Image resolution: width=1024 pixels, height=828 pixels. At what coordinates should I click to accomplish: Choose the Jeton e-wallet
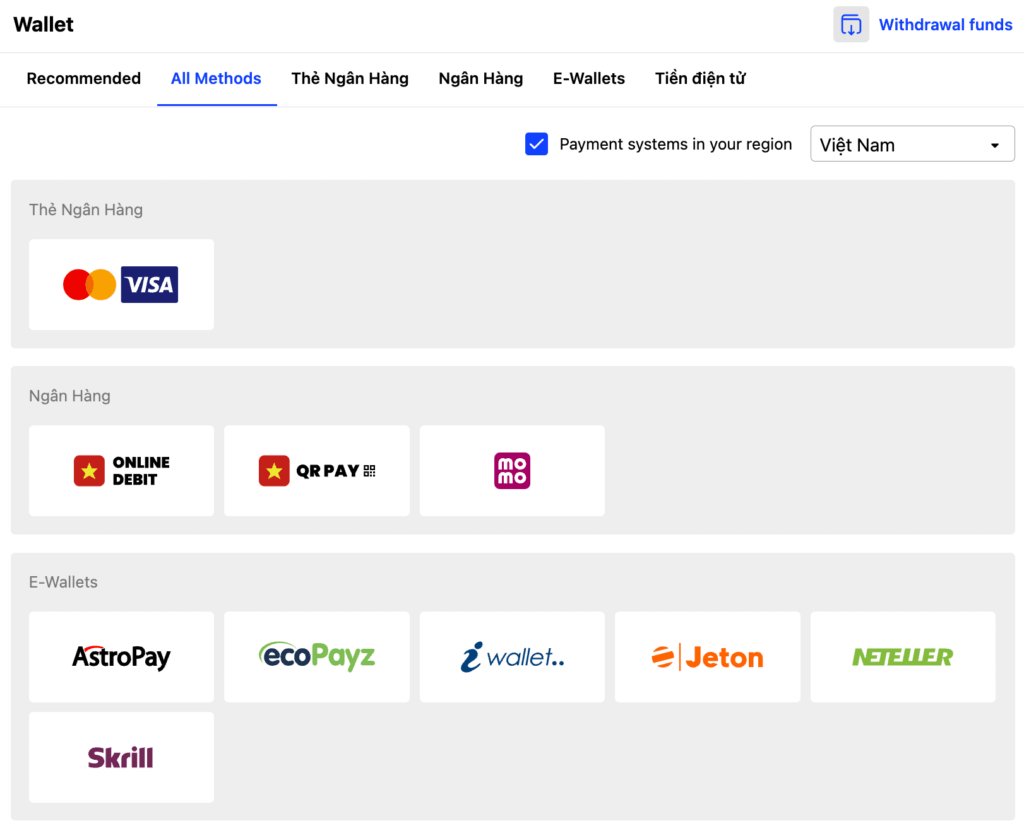pyautogui.click(x=707, y=657)
